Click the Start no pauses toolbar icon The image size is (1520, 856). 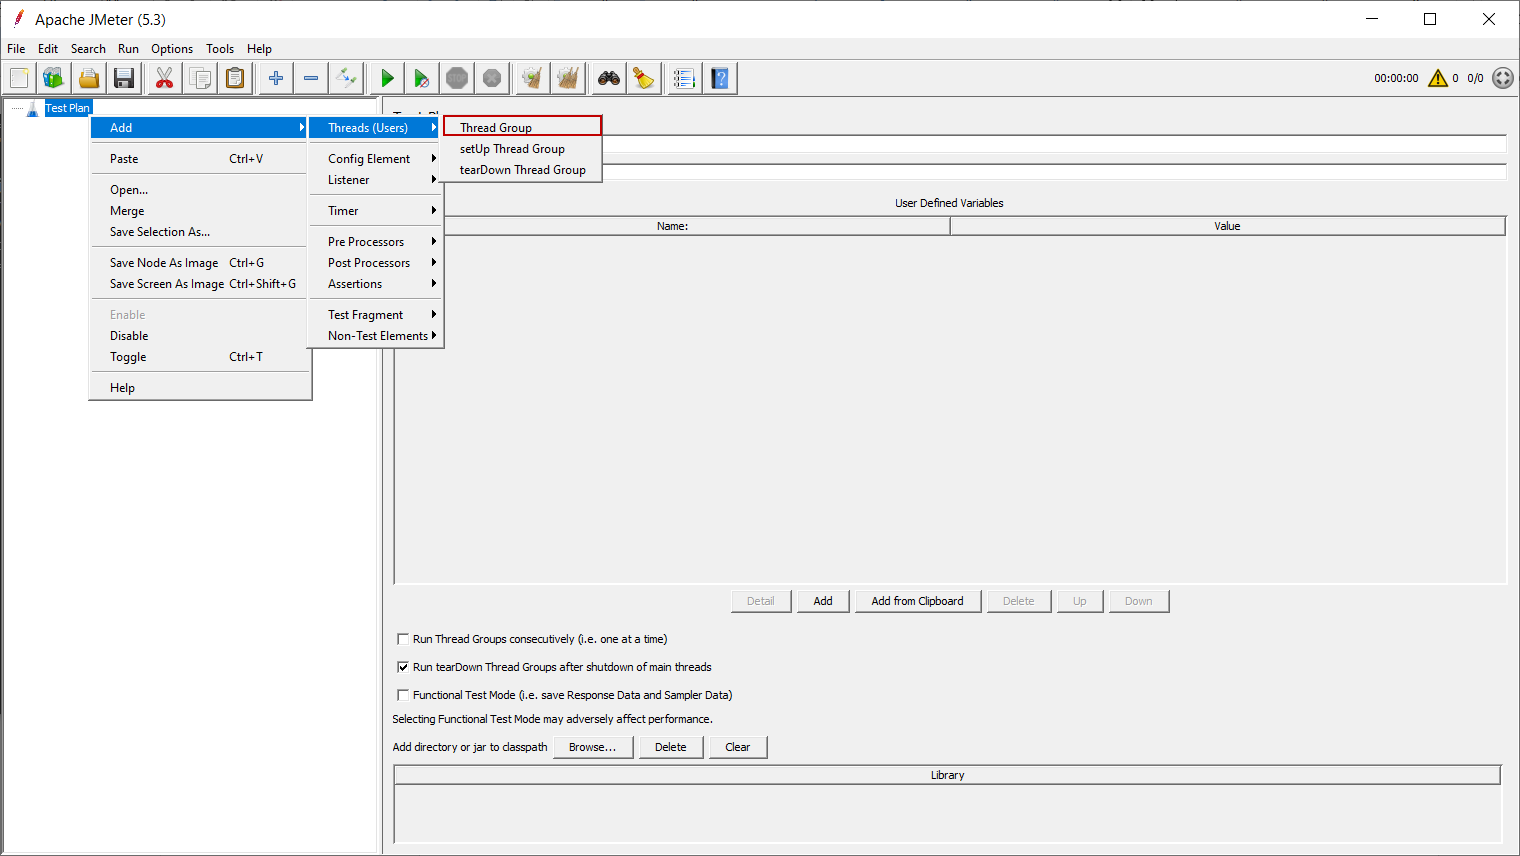click(422, 78)
